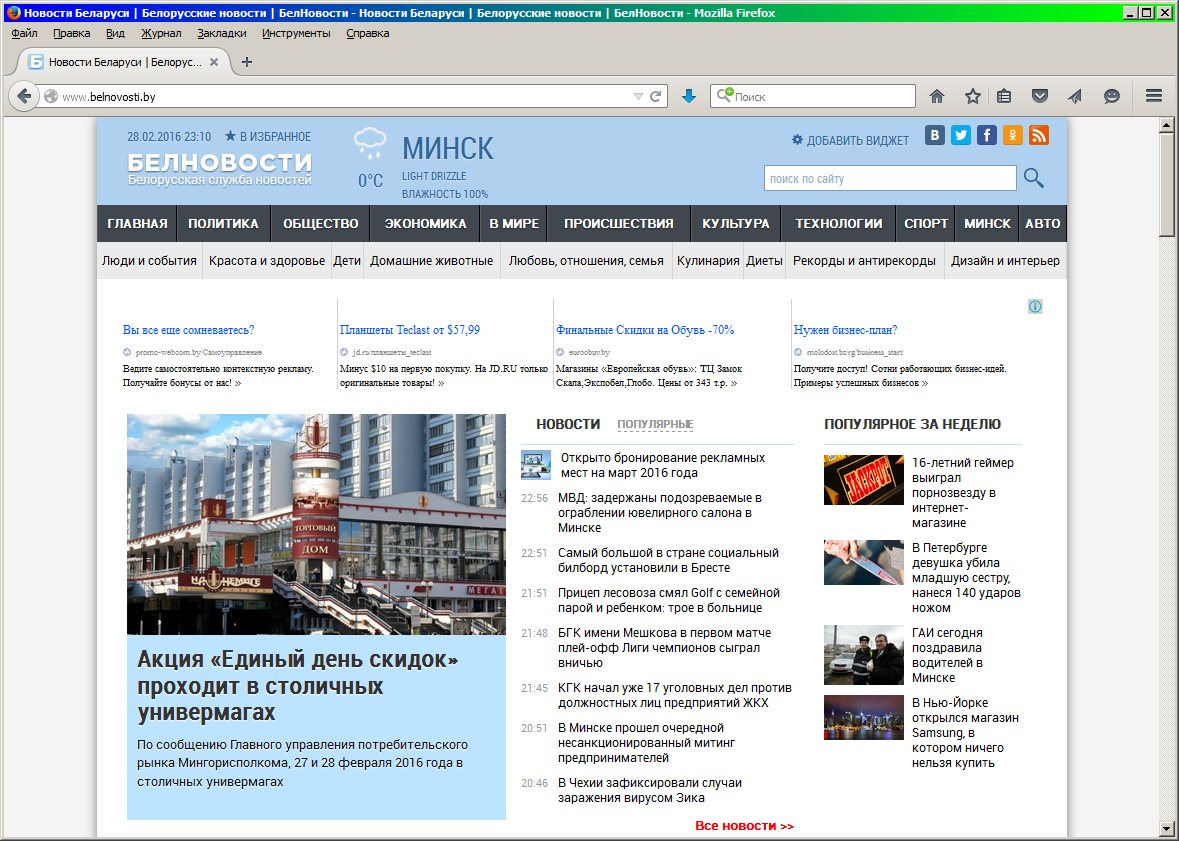Open the Закладки menu
Viewport: 1179px width, 841px height.
coord(221,33)
